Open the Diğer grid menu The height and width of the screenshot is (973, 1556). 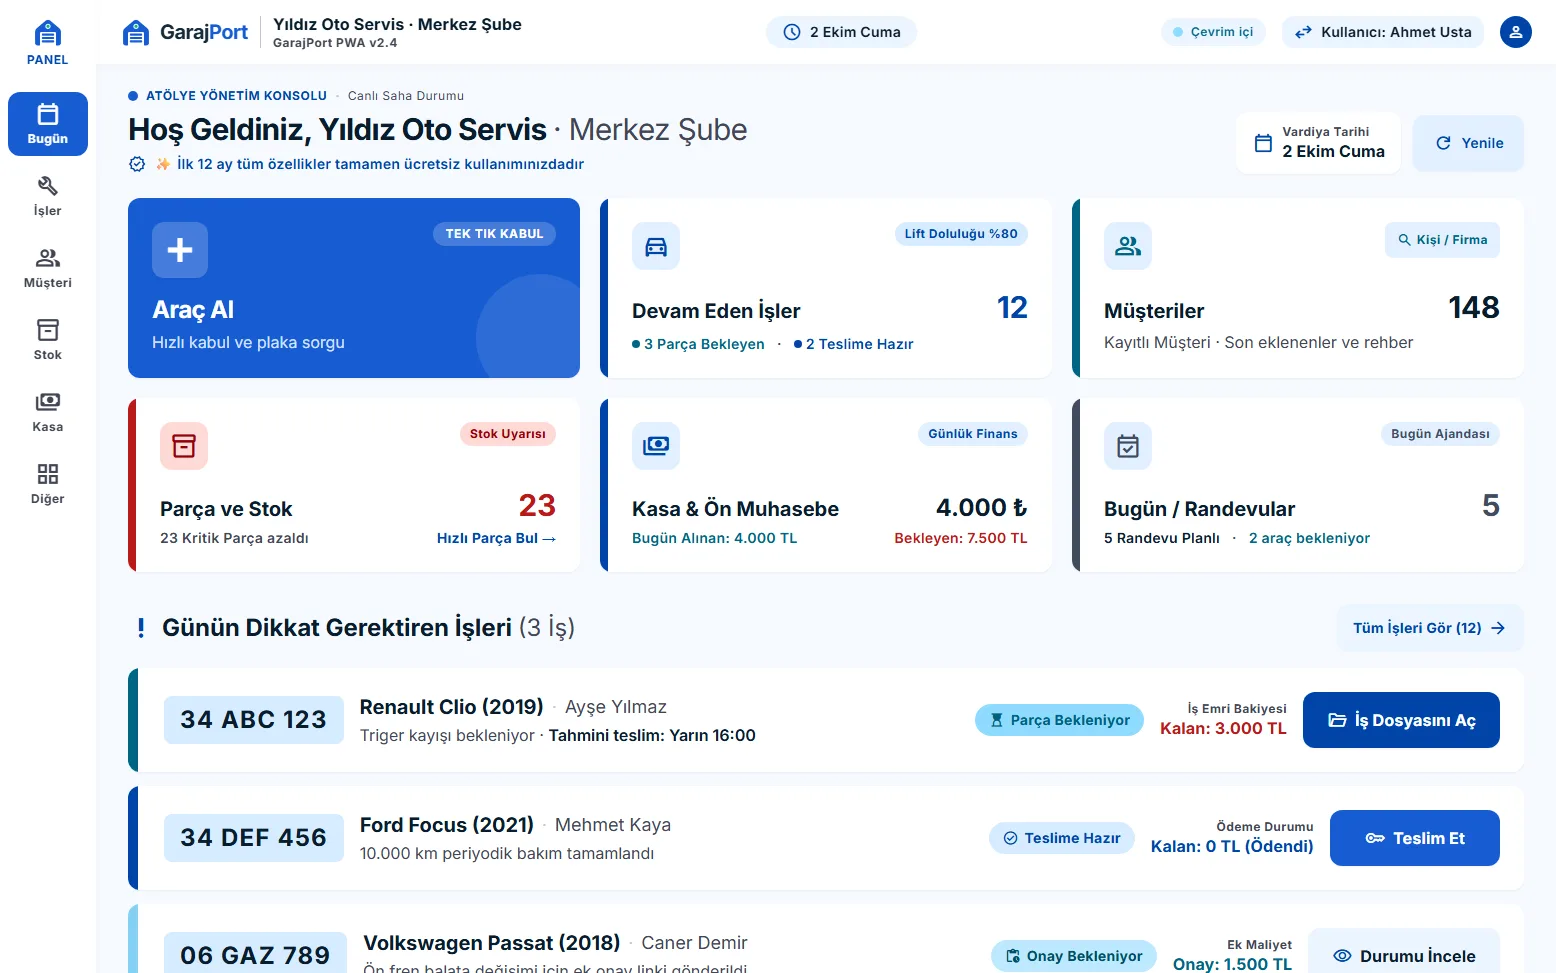tap(48, 484)
